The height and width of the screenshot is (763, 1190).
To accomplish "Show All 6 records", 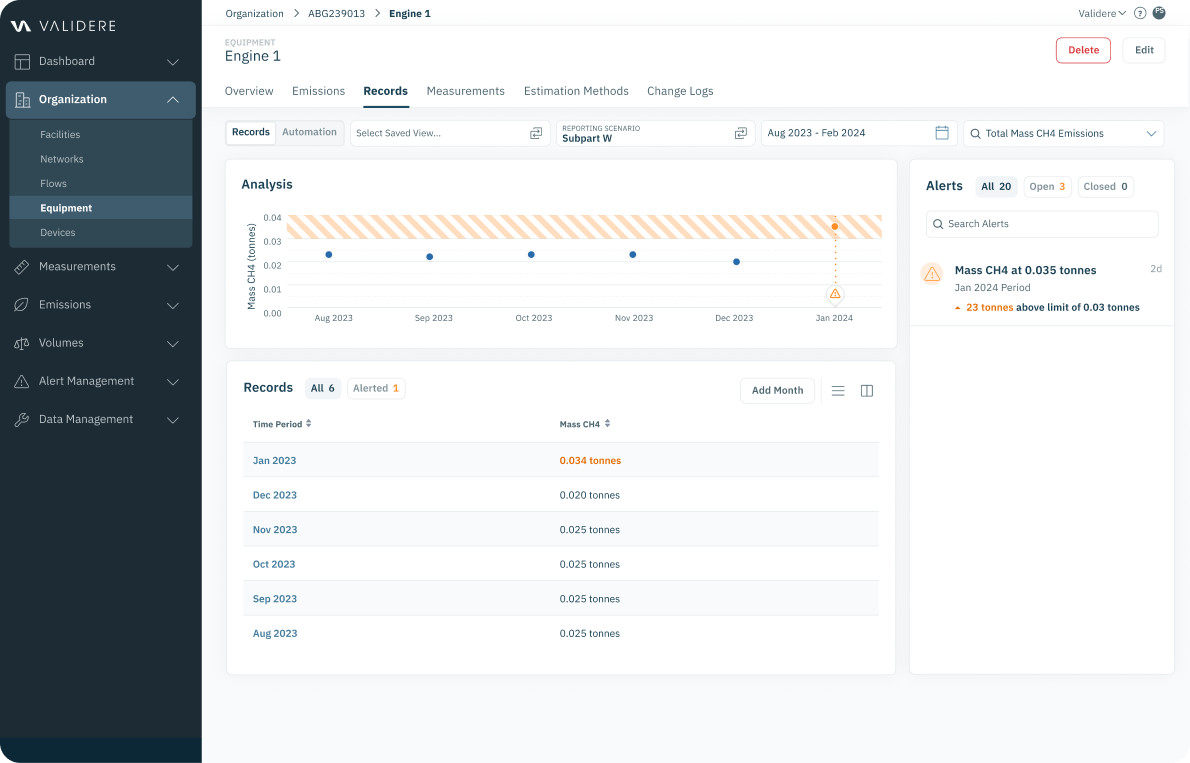I will (323, 388).
